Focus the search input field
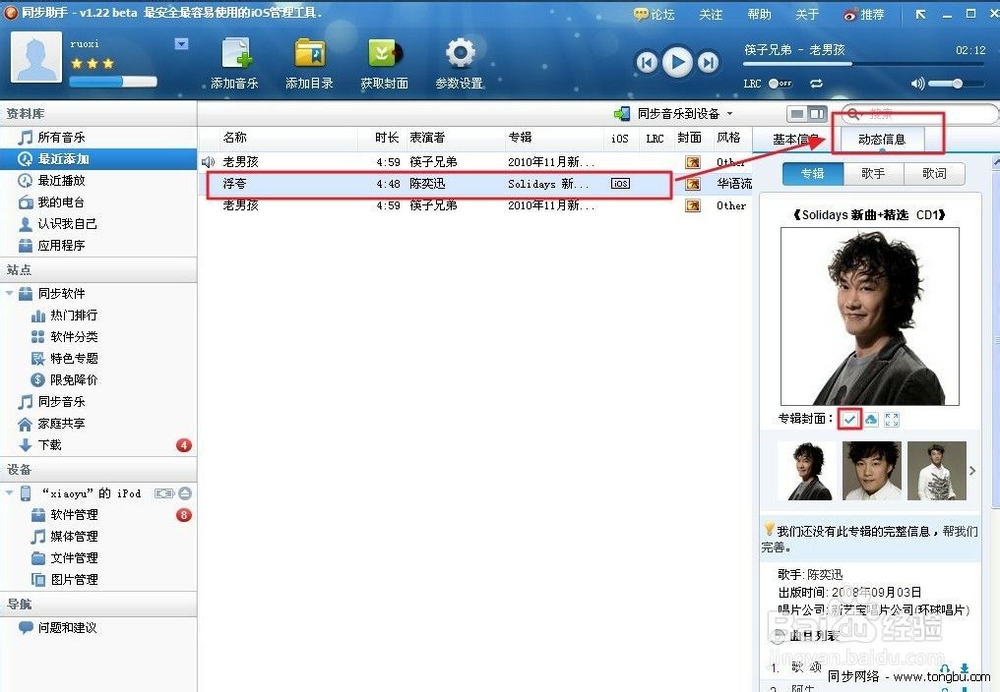Screen dimensions: 1000x692 pyautogui.click(x=918, y=114)
